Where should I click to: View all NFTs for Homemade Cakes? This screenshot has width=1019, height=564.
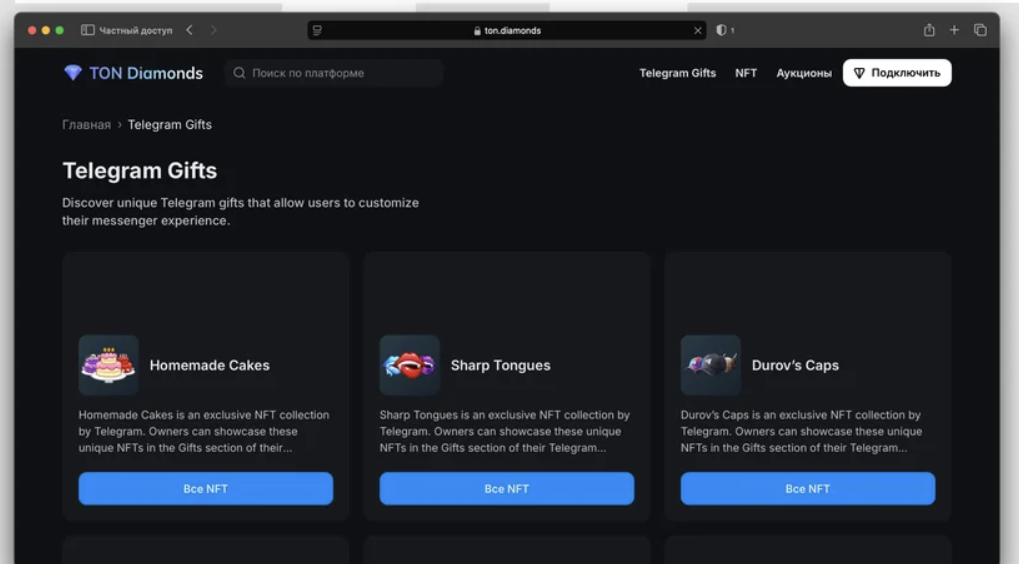point(205,489)
